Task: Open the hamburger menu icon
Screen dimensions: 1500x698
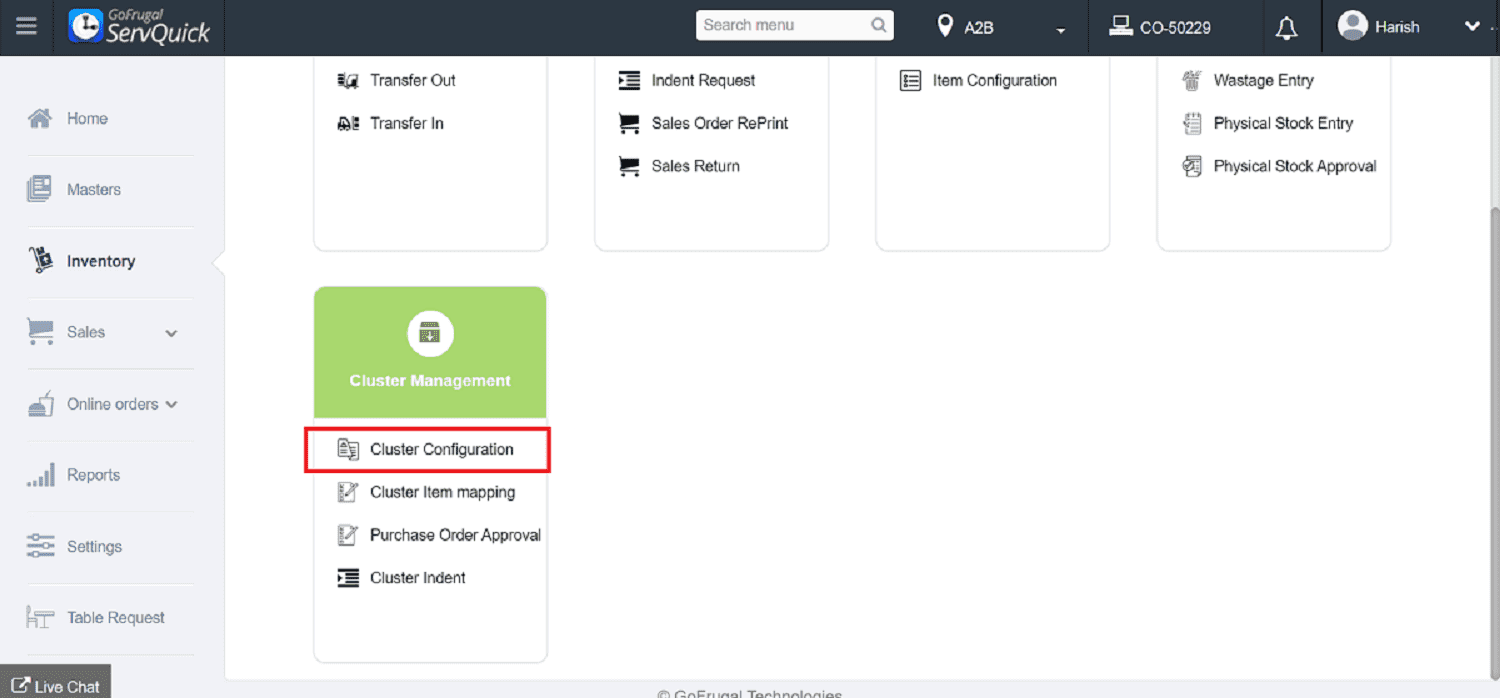Action: pos(27,27)
